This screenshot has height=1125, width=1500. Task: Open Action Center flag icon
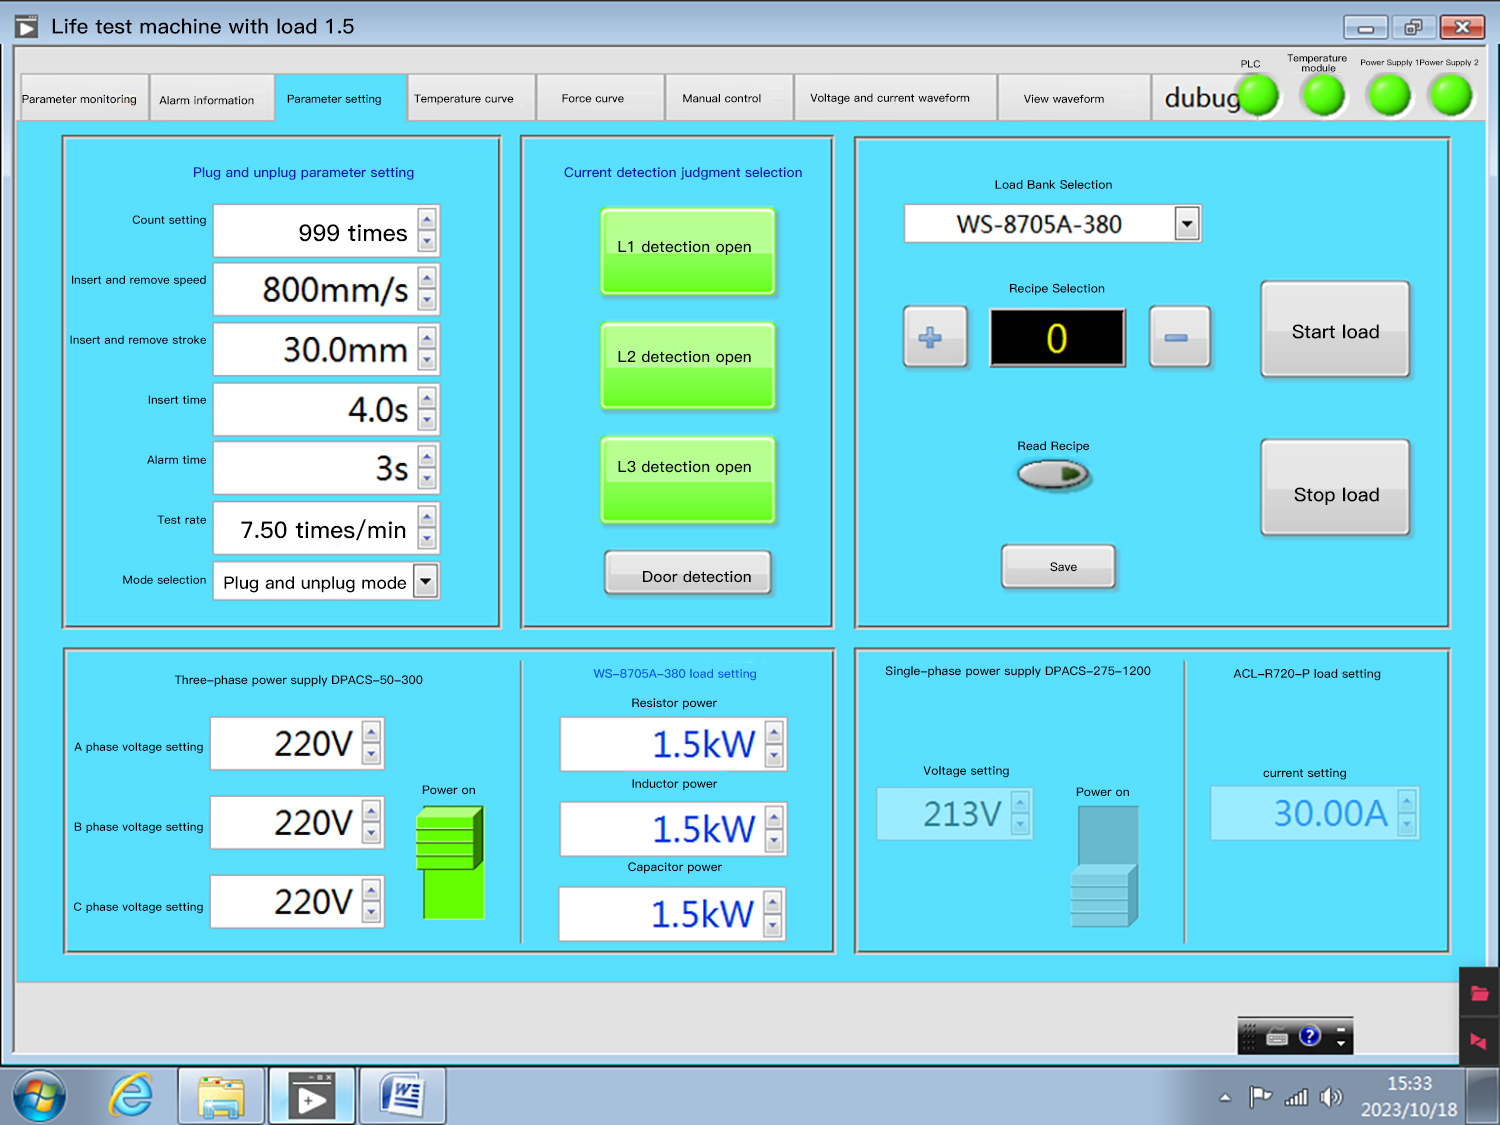pyautogui.click(x=1260, y=1097)
